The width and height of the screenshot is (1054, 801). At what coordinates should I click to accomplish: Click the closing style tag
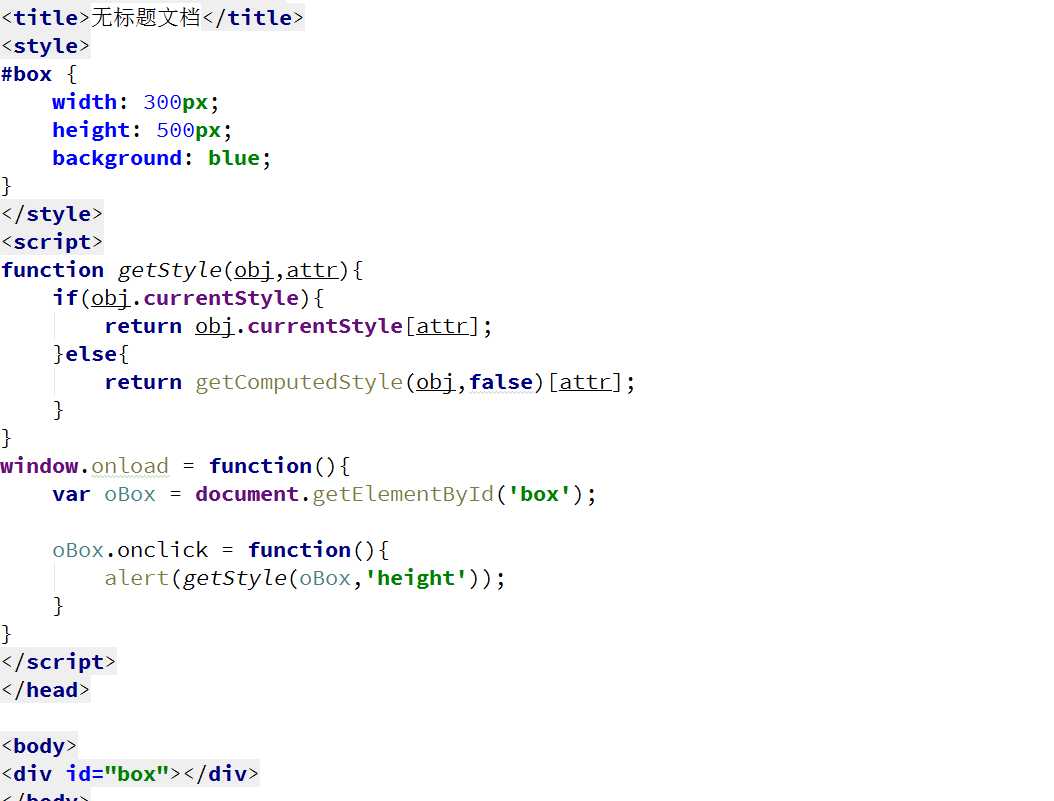[52, 214]
